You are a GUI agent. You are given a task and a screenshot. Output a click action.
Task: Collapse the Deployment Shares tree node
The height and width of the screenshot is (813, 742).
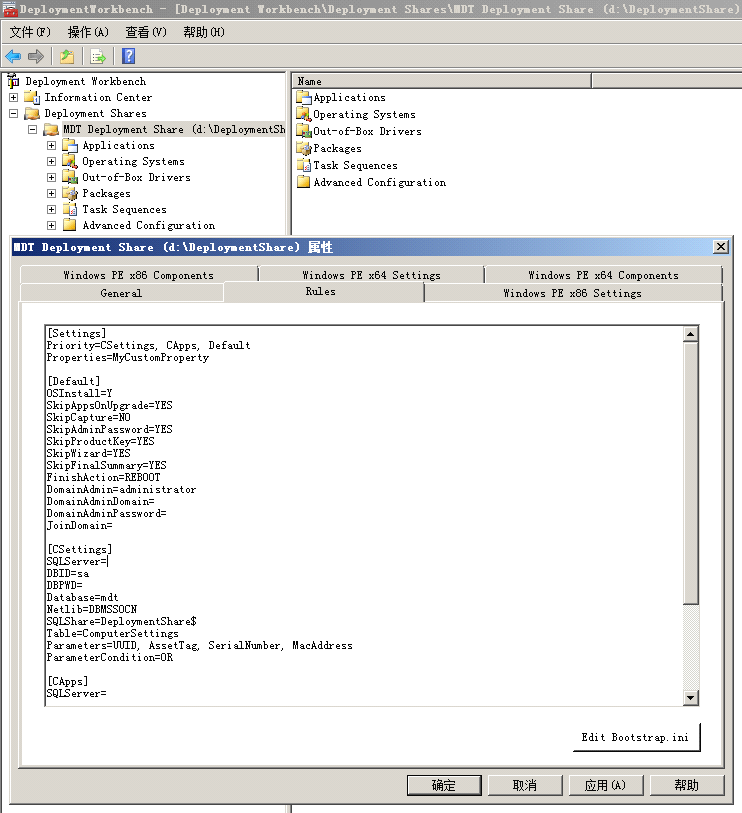click(x=13, y=114)
